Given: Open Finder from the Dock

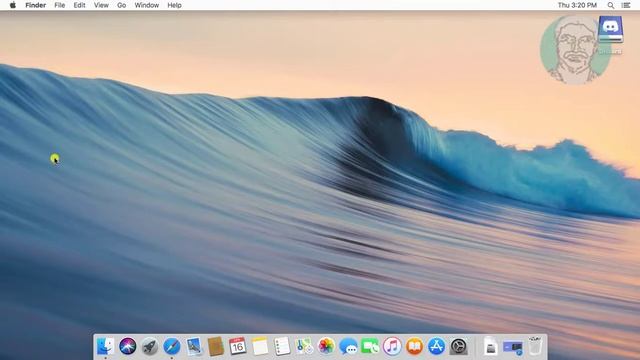Looking at the screenshot, I should (x=105, y=347).
